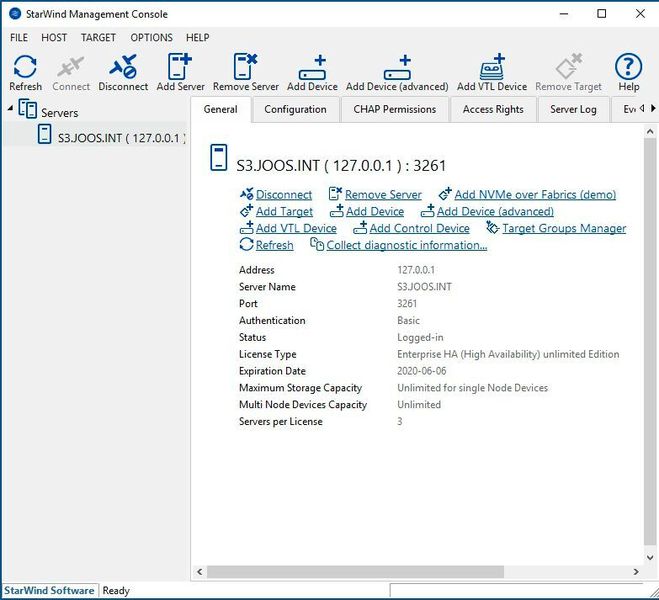659x600 pixels.
Task: Click Collect diagnostic information link
Action: coord(406,245)
